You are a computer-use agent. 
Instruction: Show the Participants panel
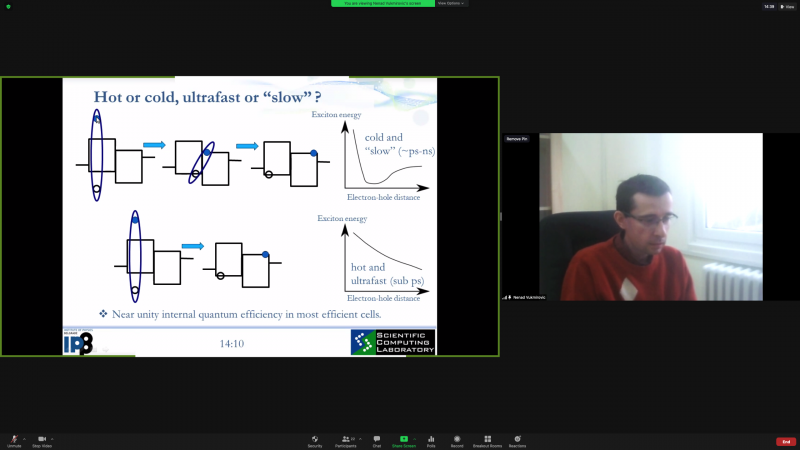348,439
